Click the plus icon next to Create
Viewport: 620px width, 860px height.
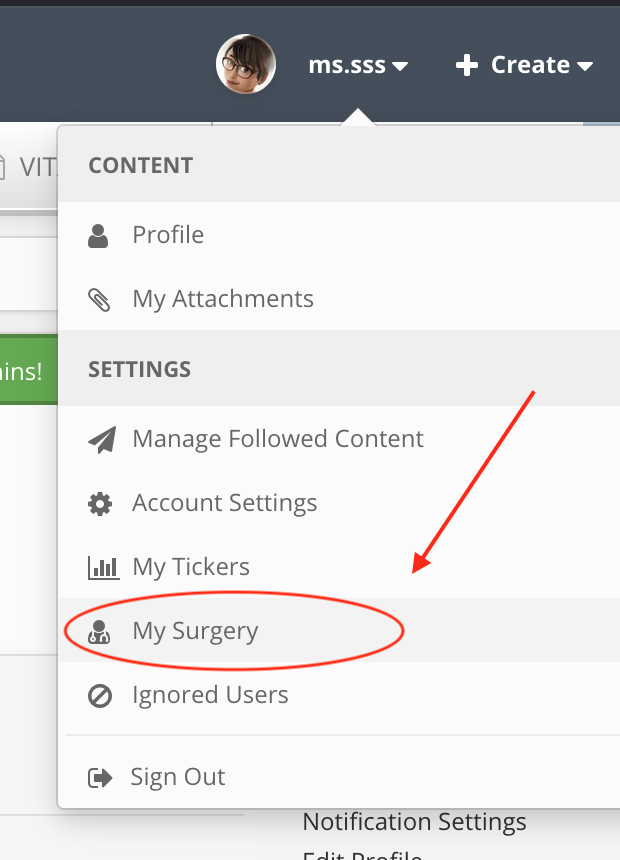[x=466, y=65]
